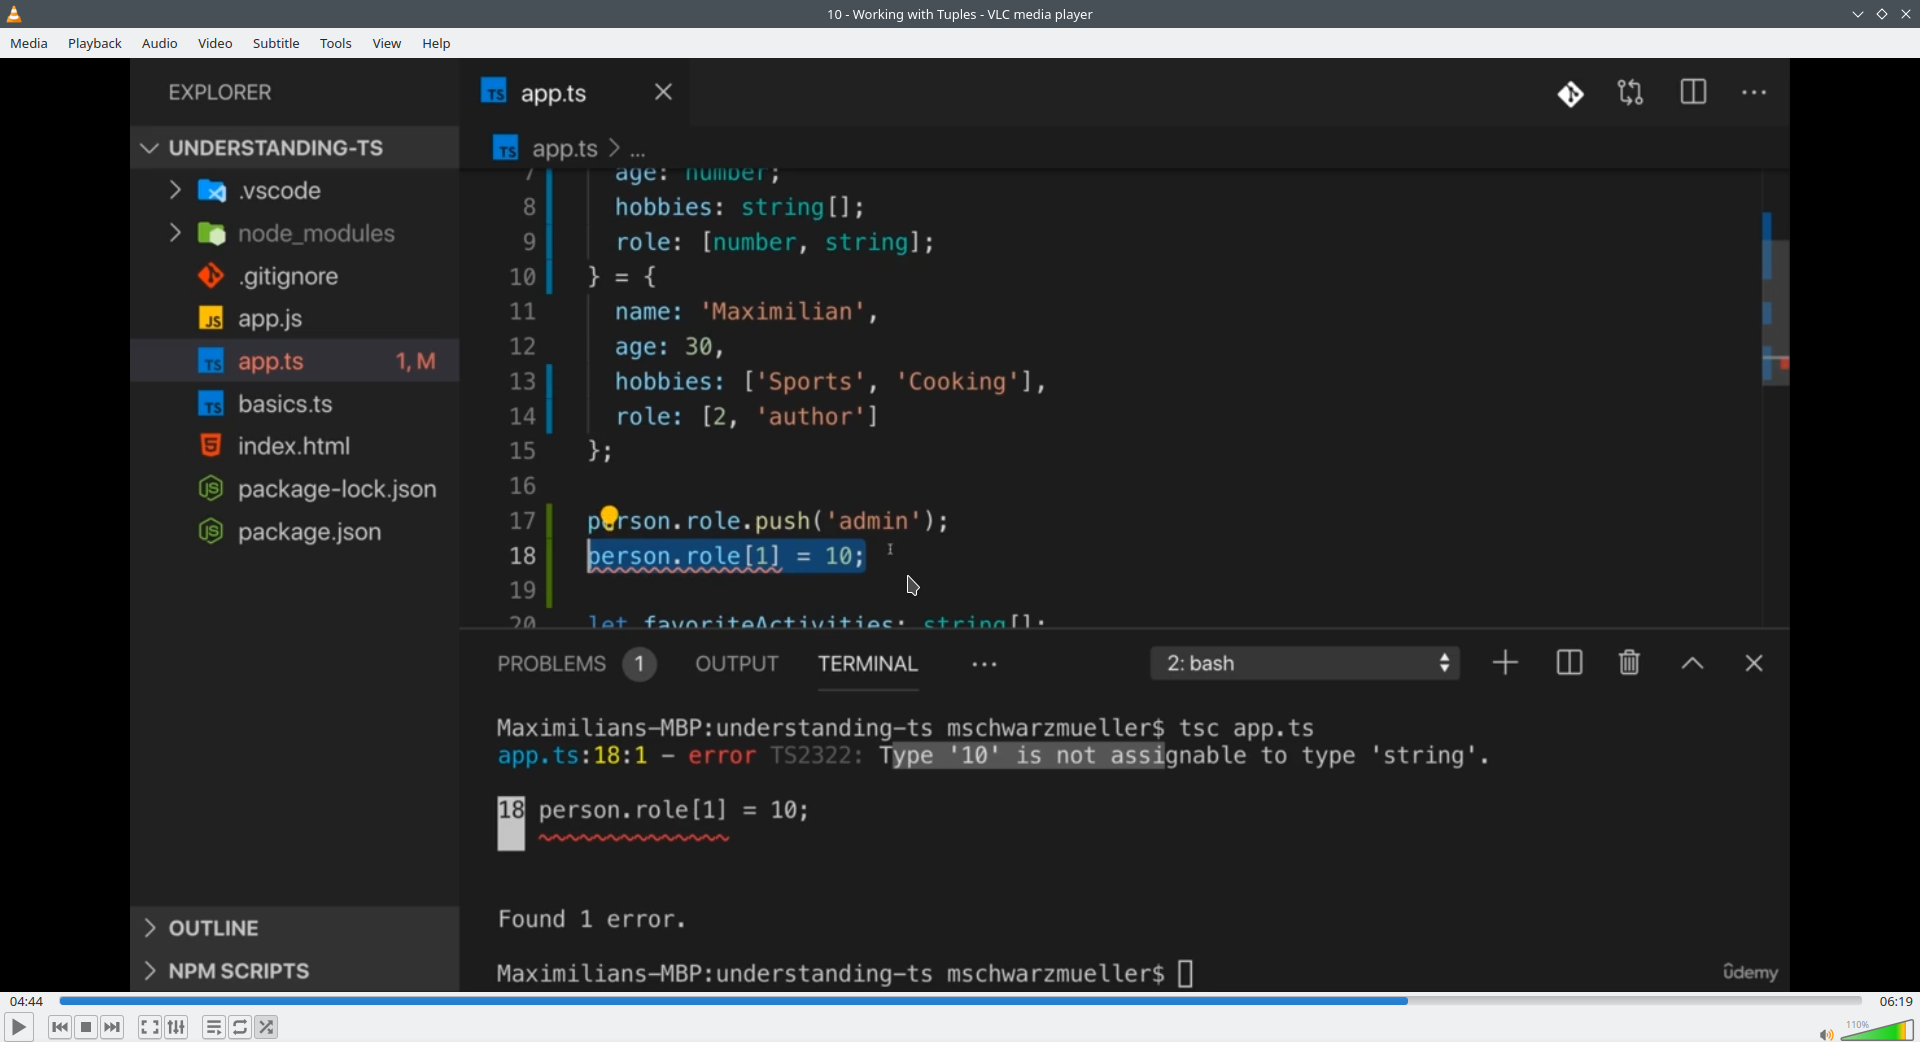Image resolution: width=1920 pixels, height=1042 pixels.
Task: Click the git source control diamond icon
Action: point(1570,94)
